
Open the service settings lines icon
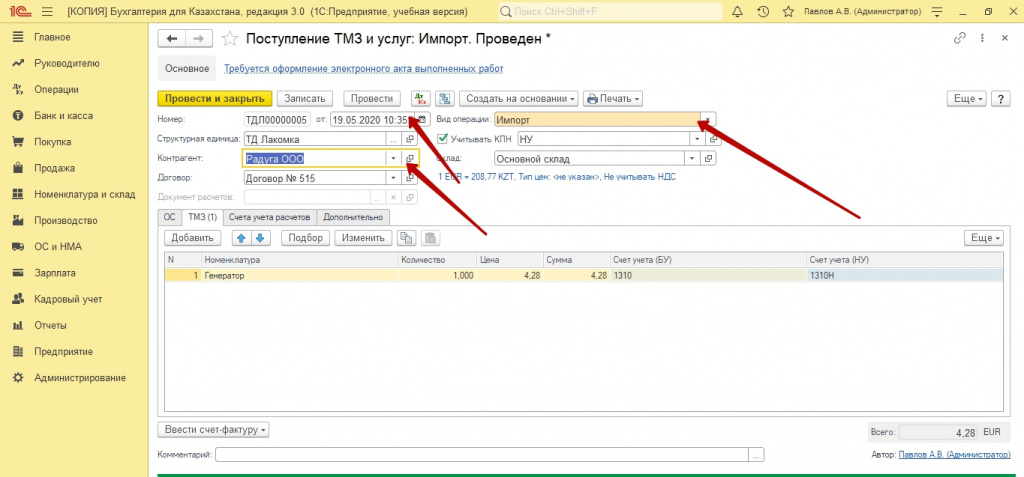pyautogui.click(x=938, y=12)
